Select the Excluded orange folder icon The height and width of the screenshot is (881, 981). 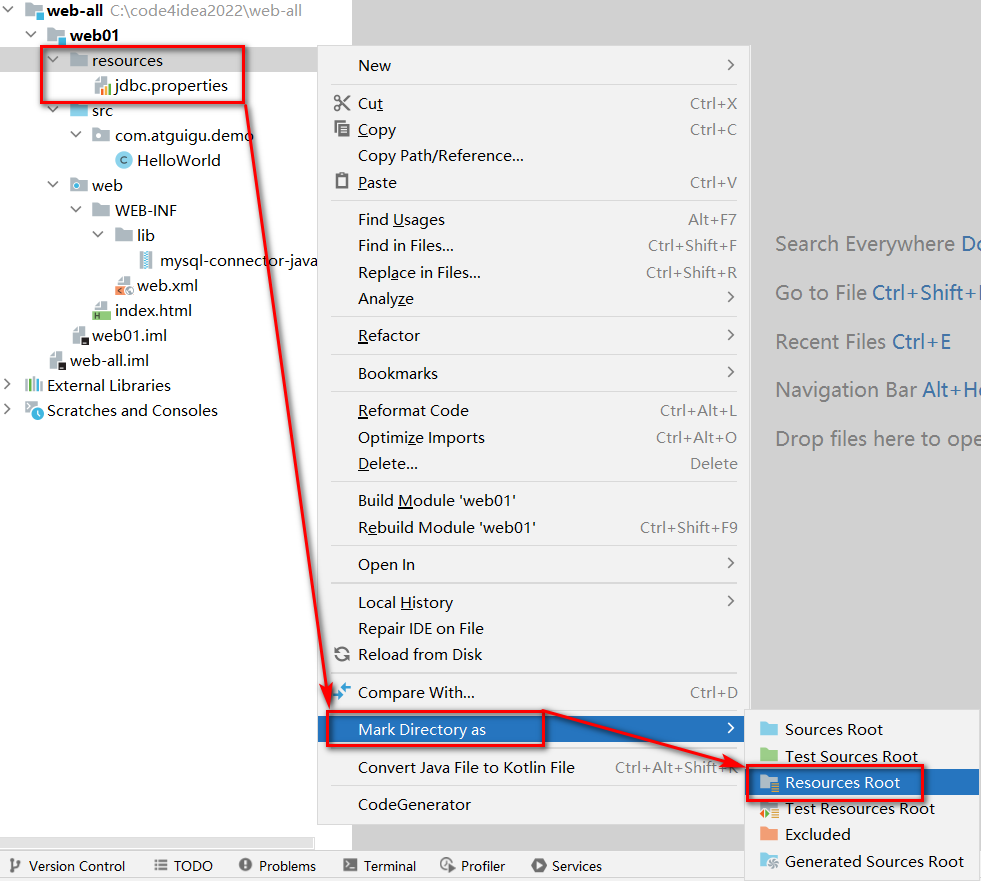tap(768, 834)
